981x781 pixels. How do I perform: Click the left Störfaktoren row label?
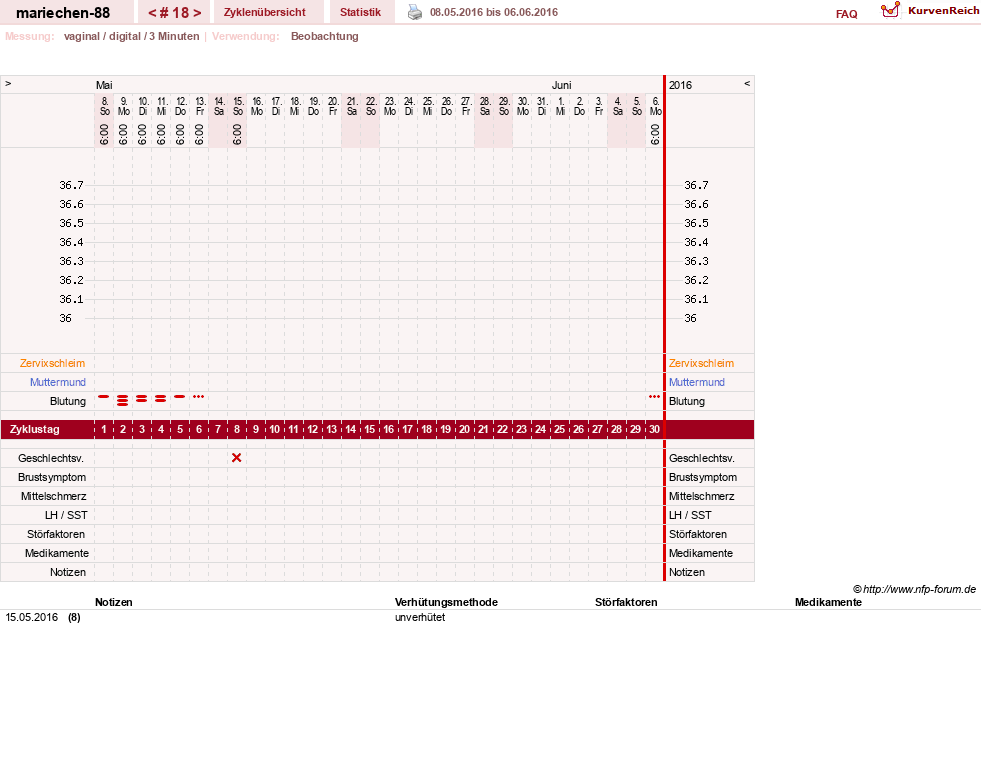(x=56, y=534)
